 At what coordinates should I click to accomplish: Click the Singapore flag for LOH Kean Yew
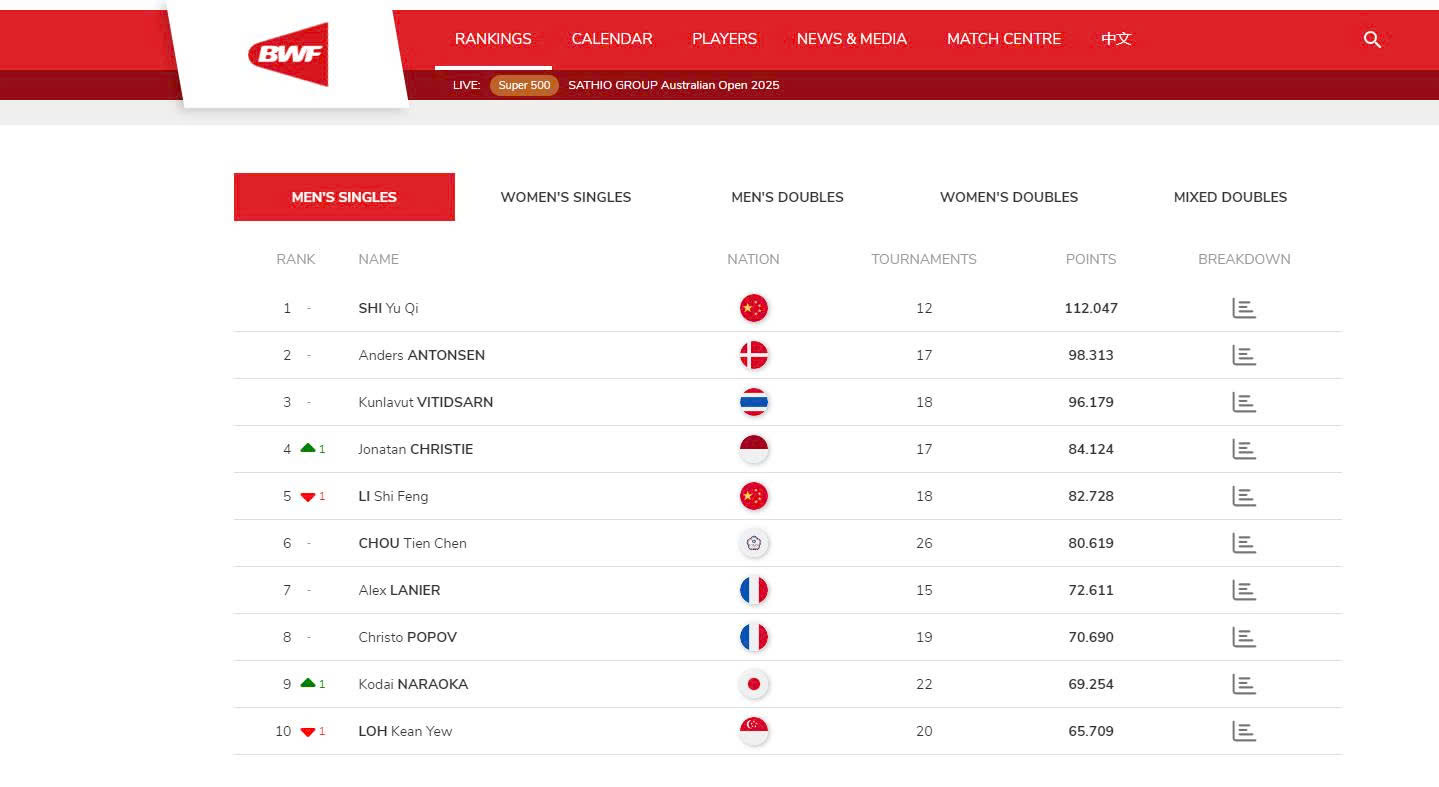click(753, 731)
